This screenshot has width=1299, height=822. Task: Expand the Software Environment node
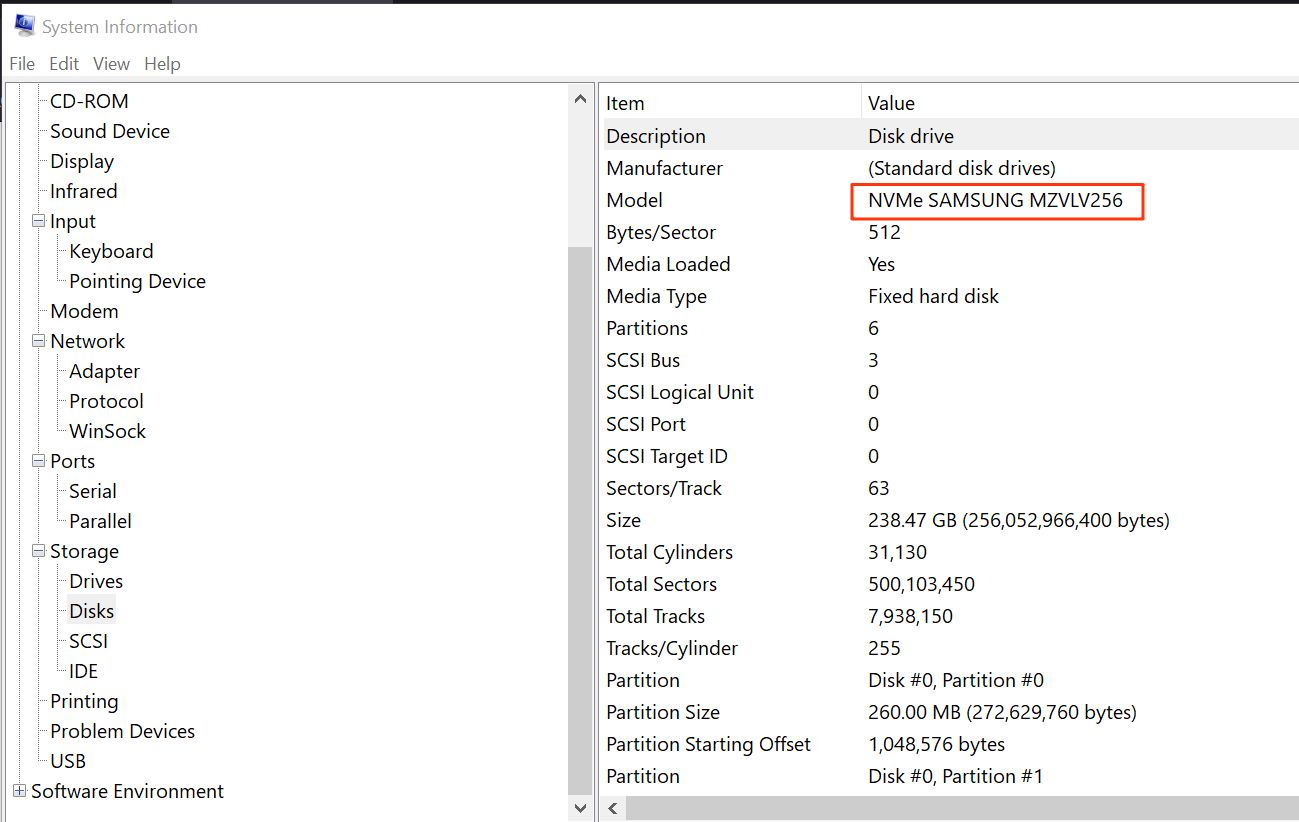pos(19,791)
